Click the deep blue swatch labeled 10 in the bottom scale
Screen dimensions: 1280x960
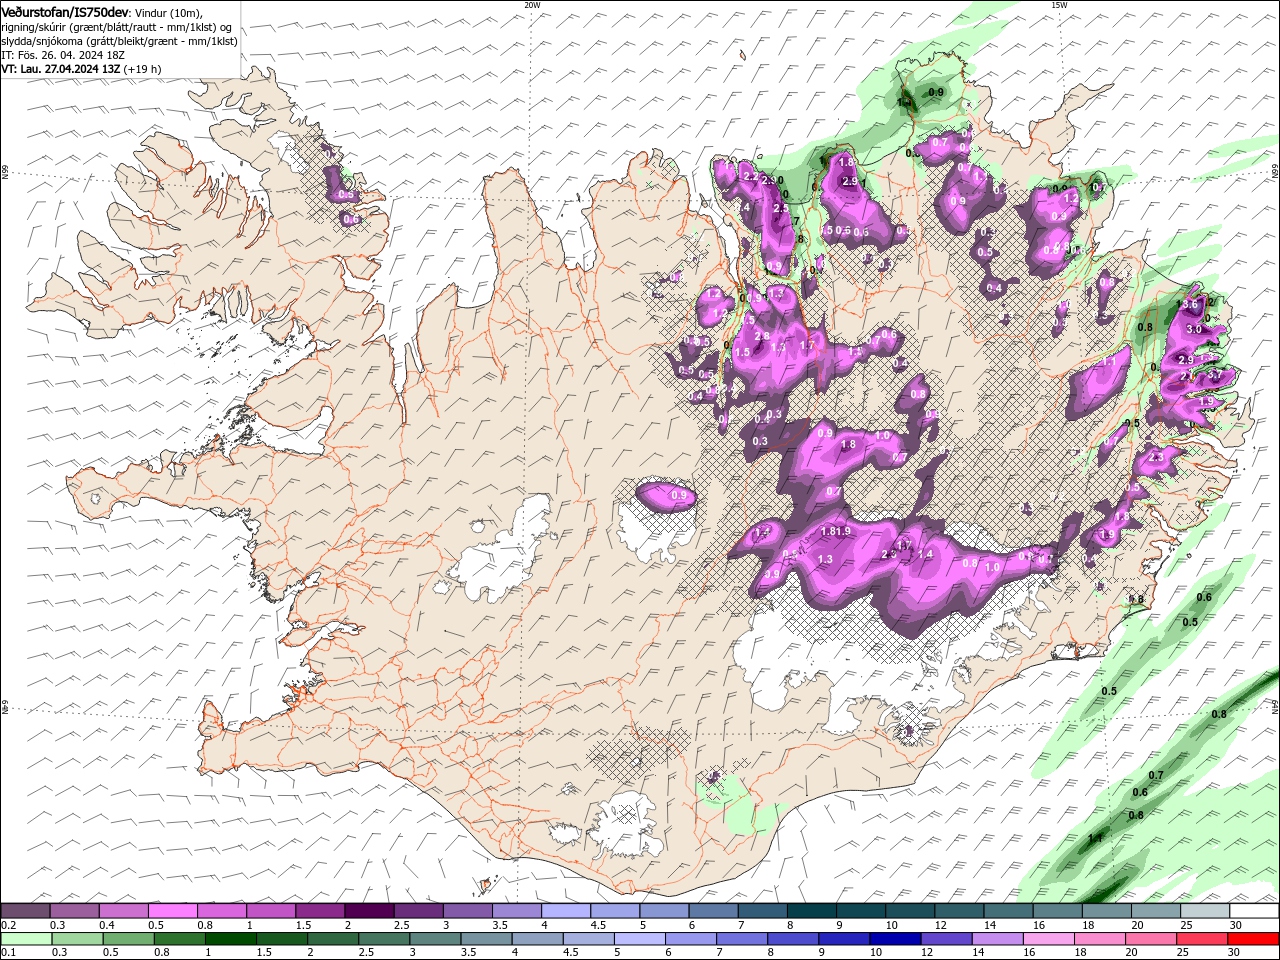896,939
